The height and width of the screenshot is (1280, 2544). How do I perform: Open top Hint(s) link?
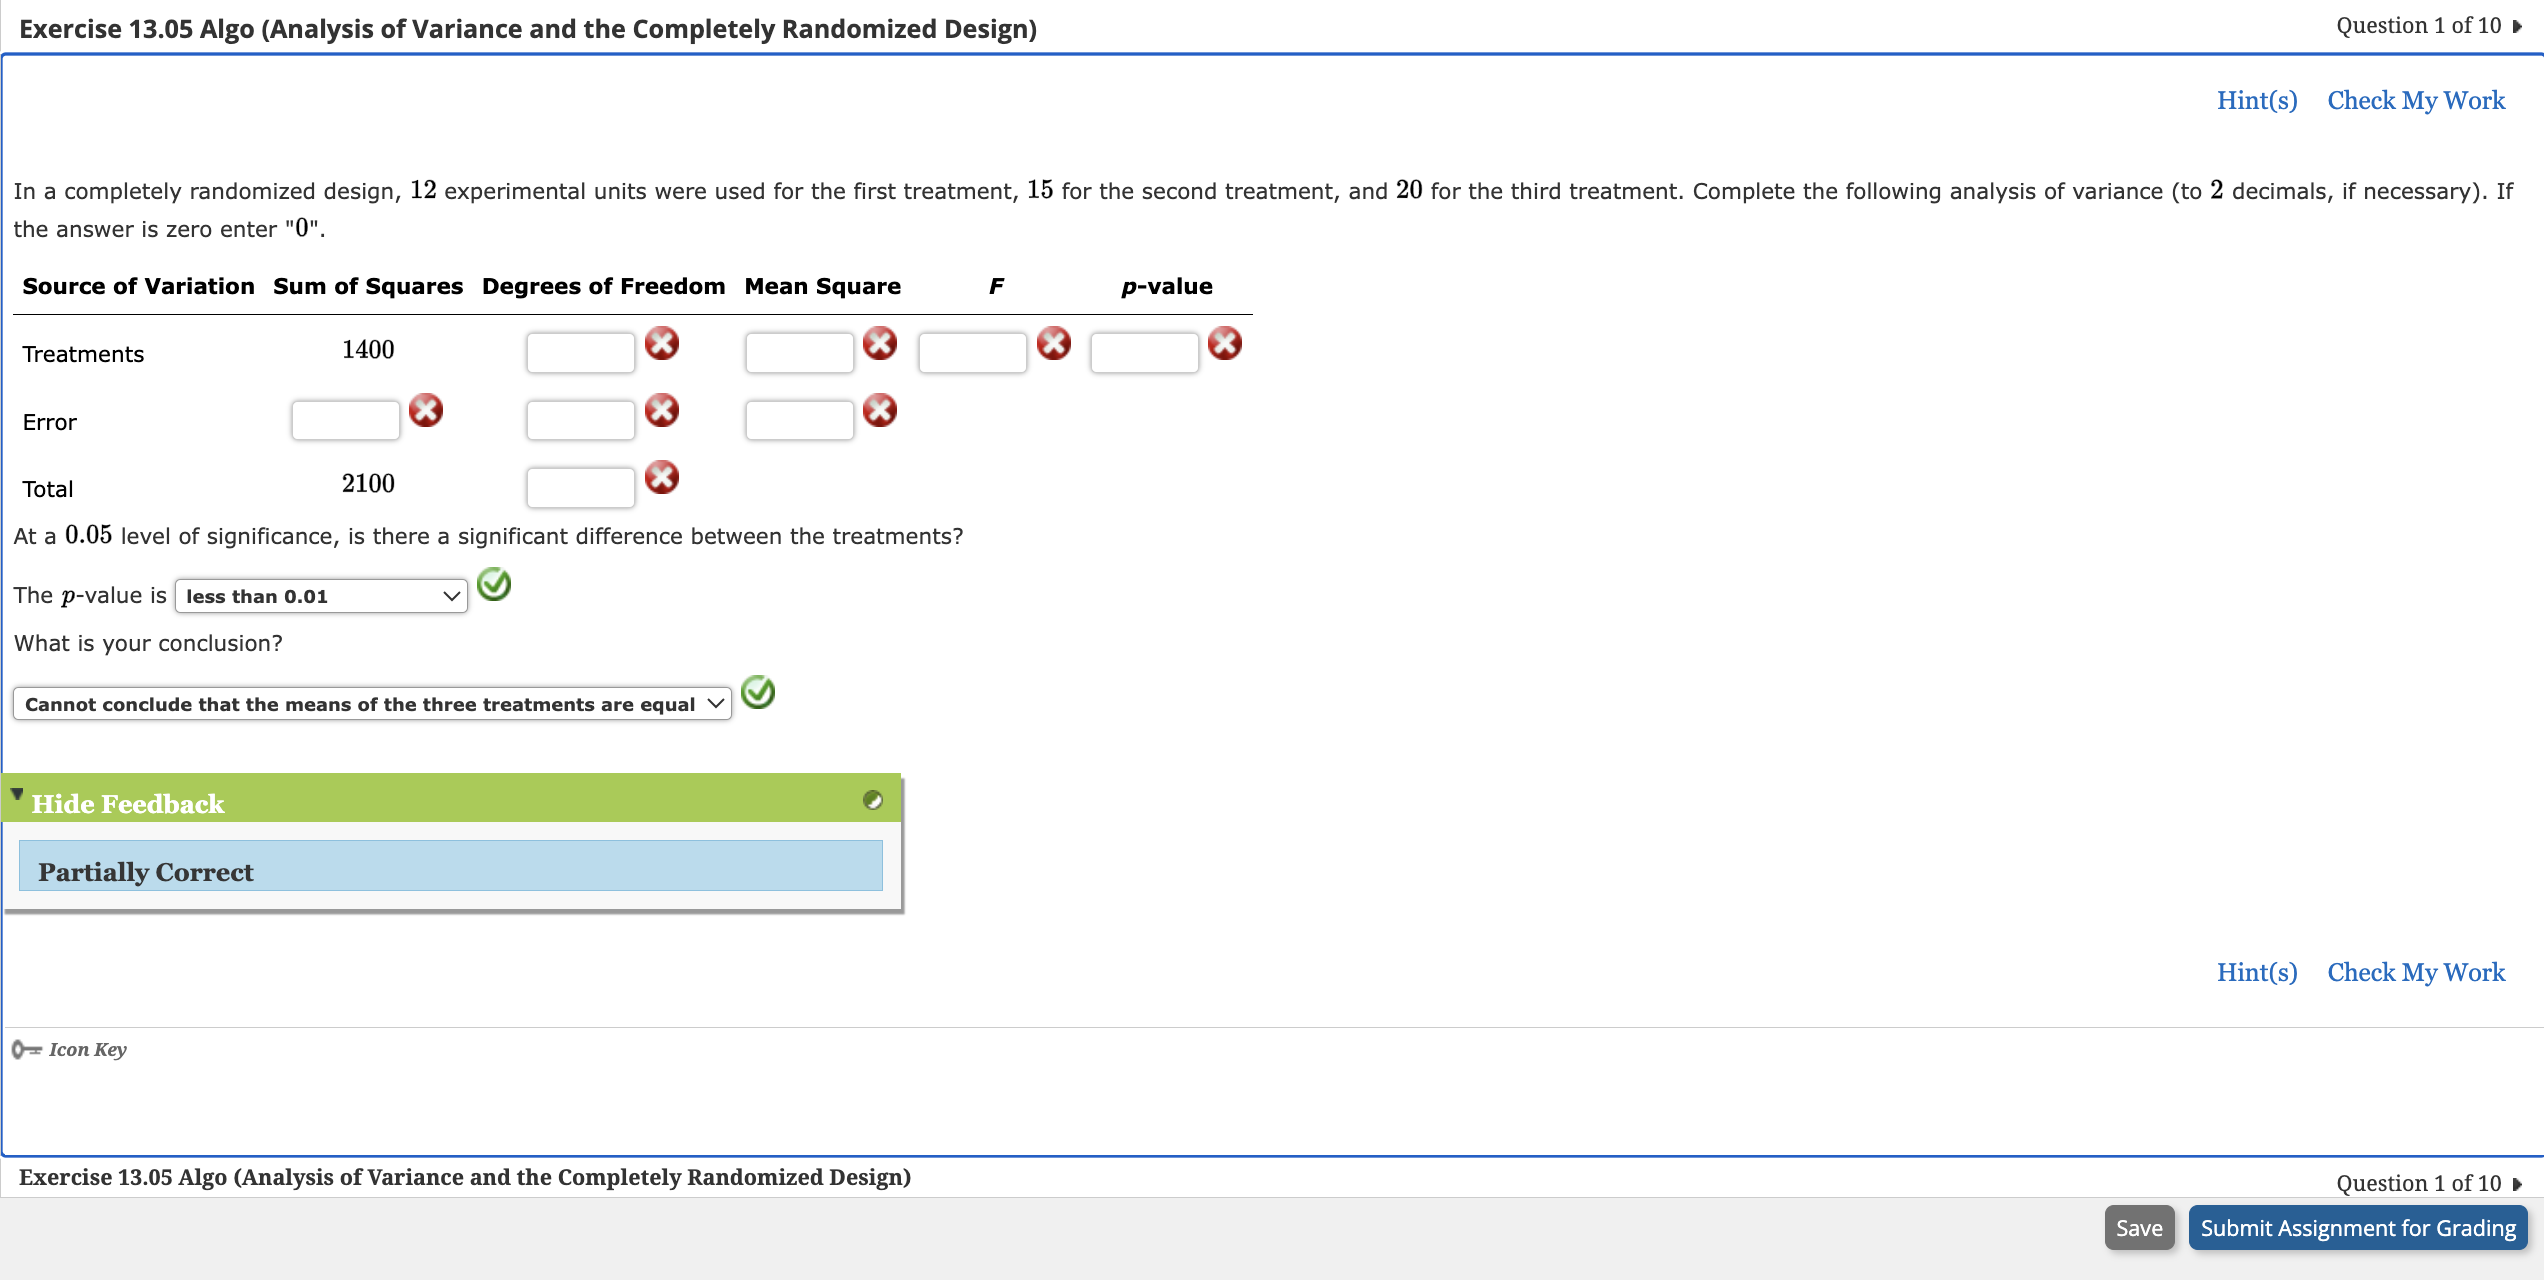2256,100
